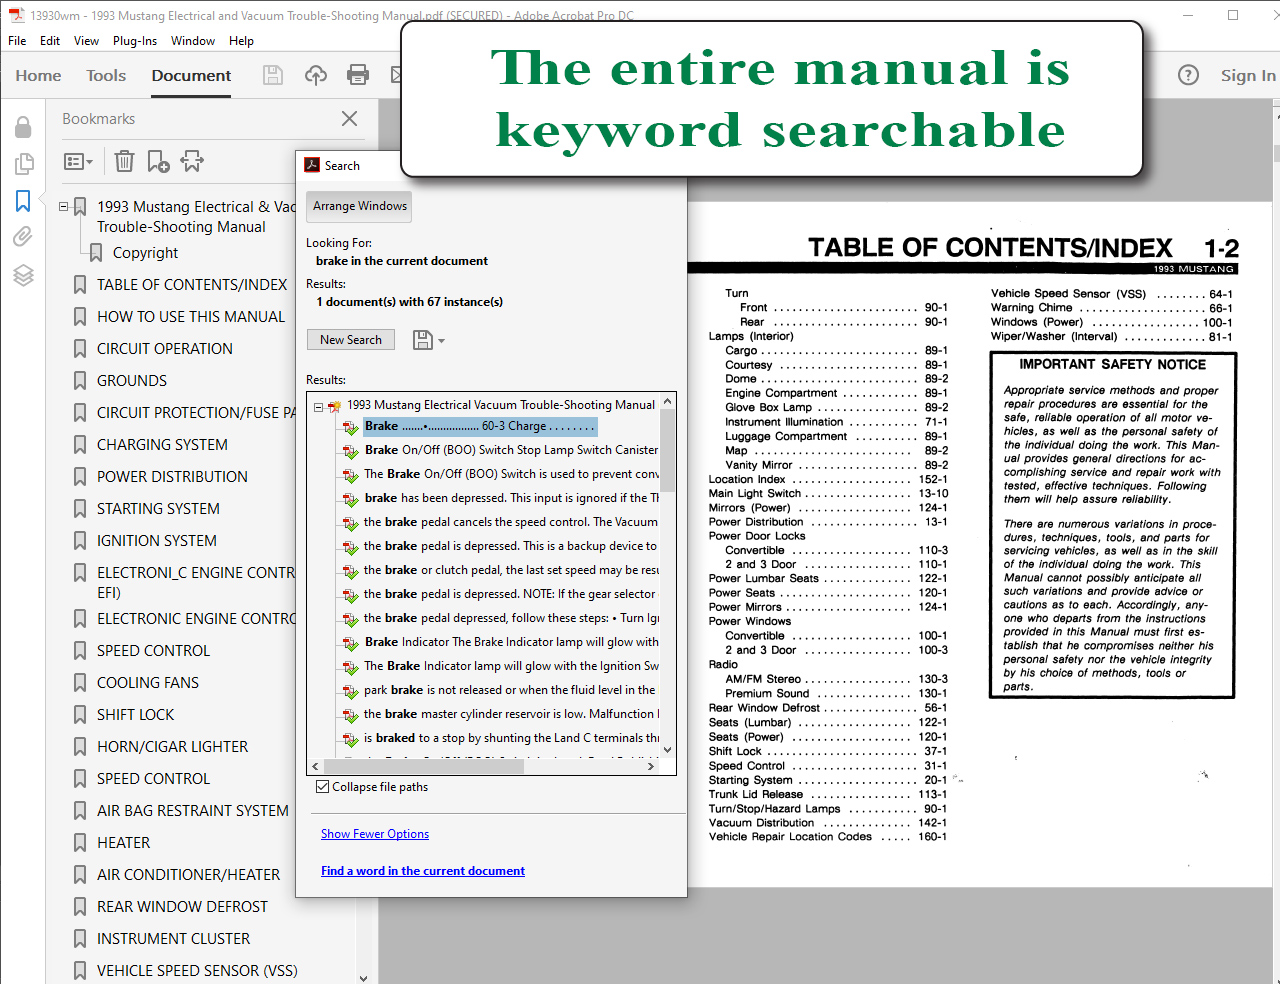Open the Plug-Ins menu
The height and width of the screenshot is (984, 1280).
135,41
